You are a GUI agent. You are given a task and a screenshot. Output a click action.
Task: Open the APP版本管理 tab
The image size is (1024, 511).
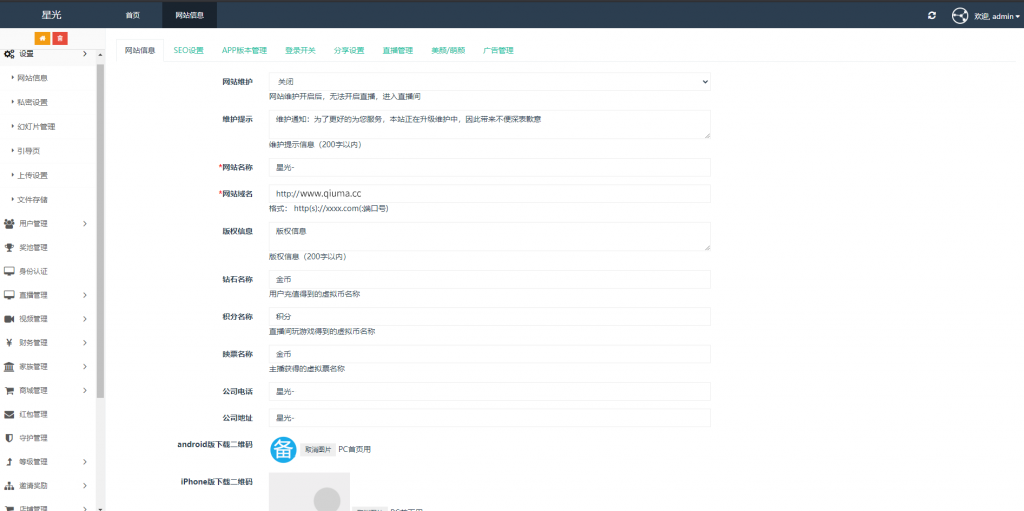click(244, 50)
